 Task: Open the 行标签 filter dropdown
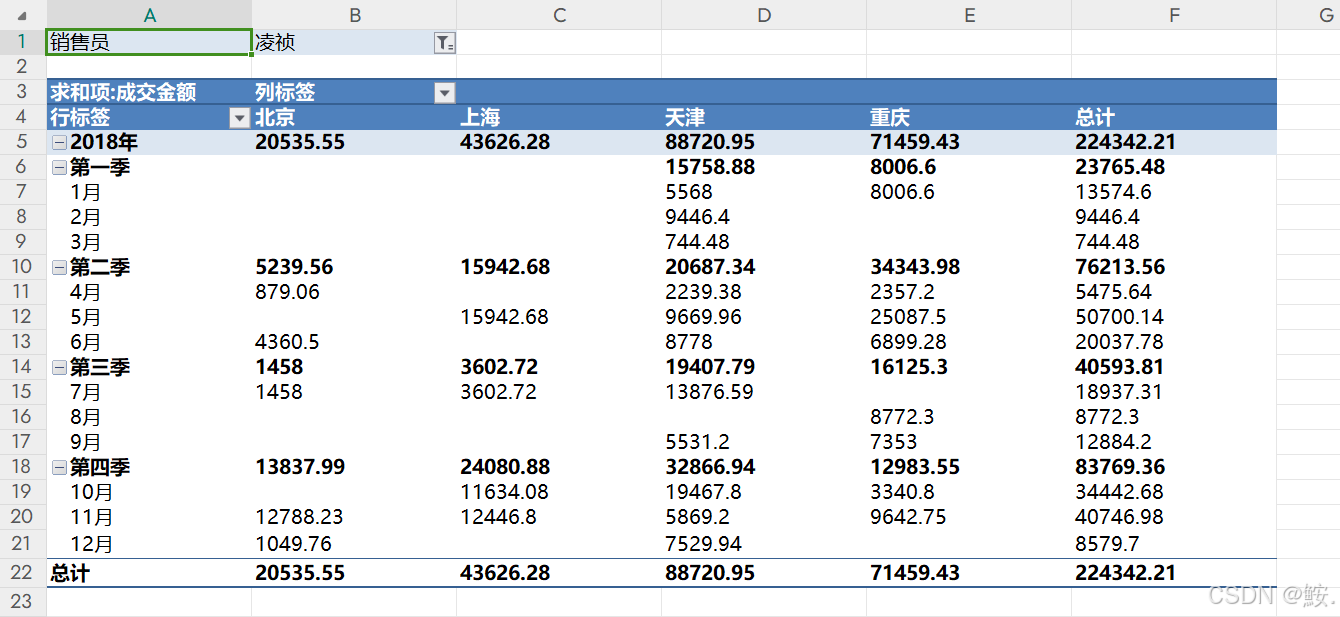[x=239, y=118]
